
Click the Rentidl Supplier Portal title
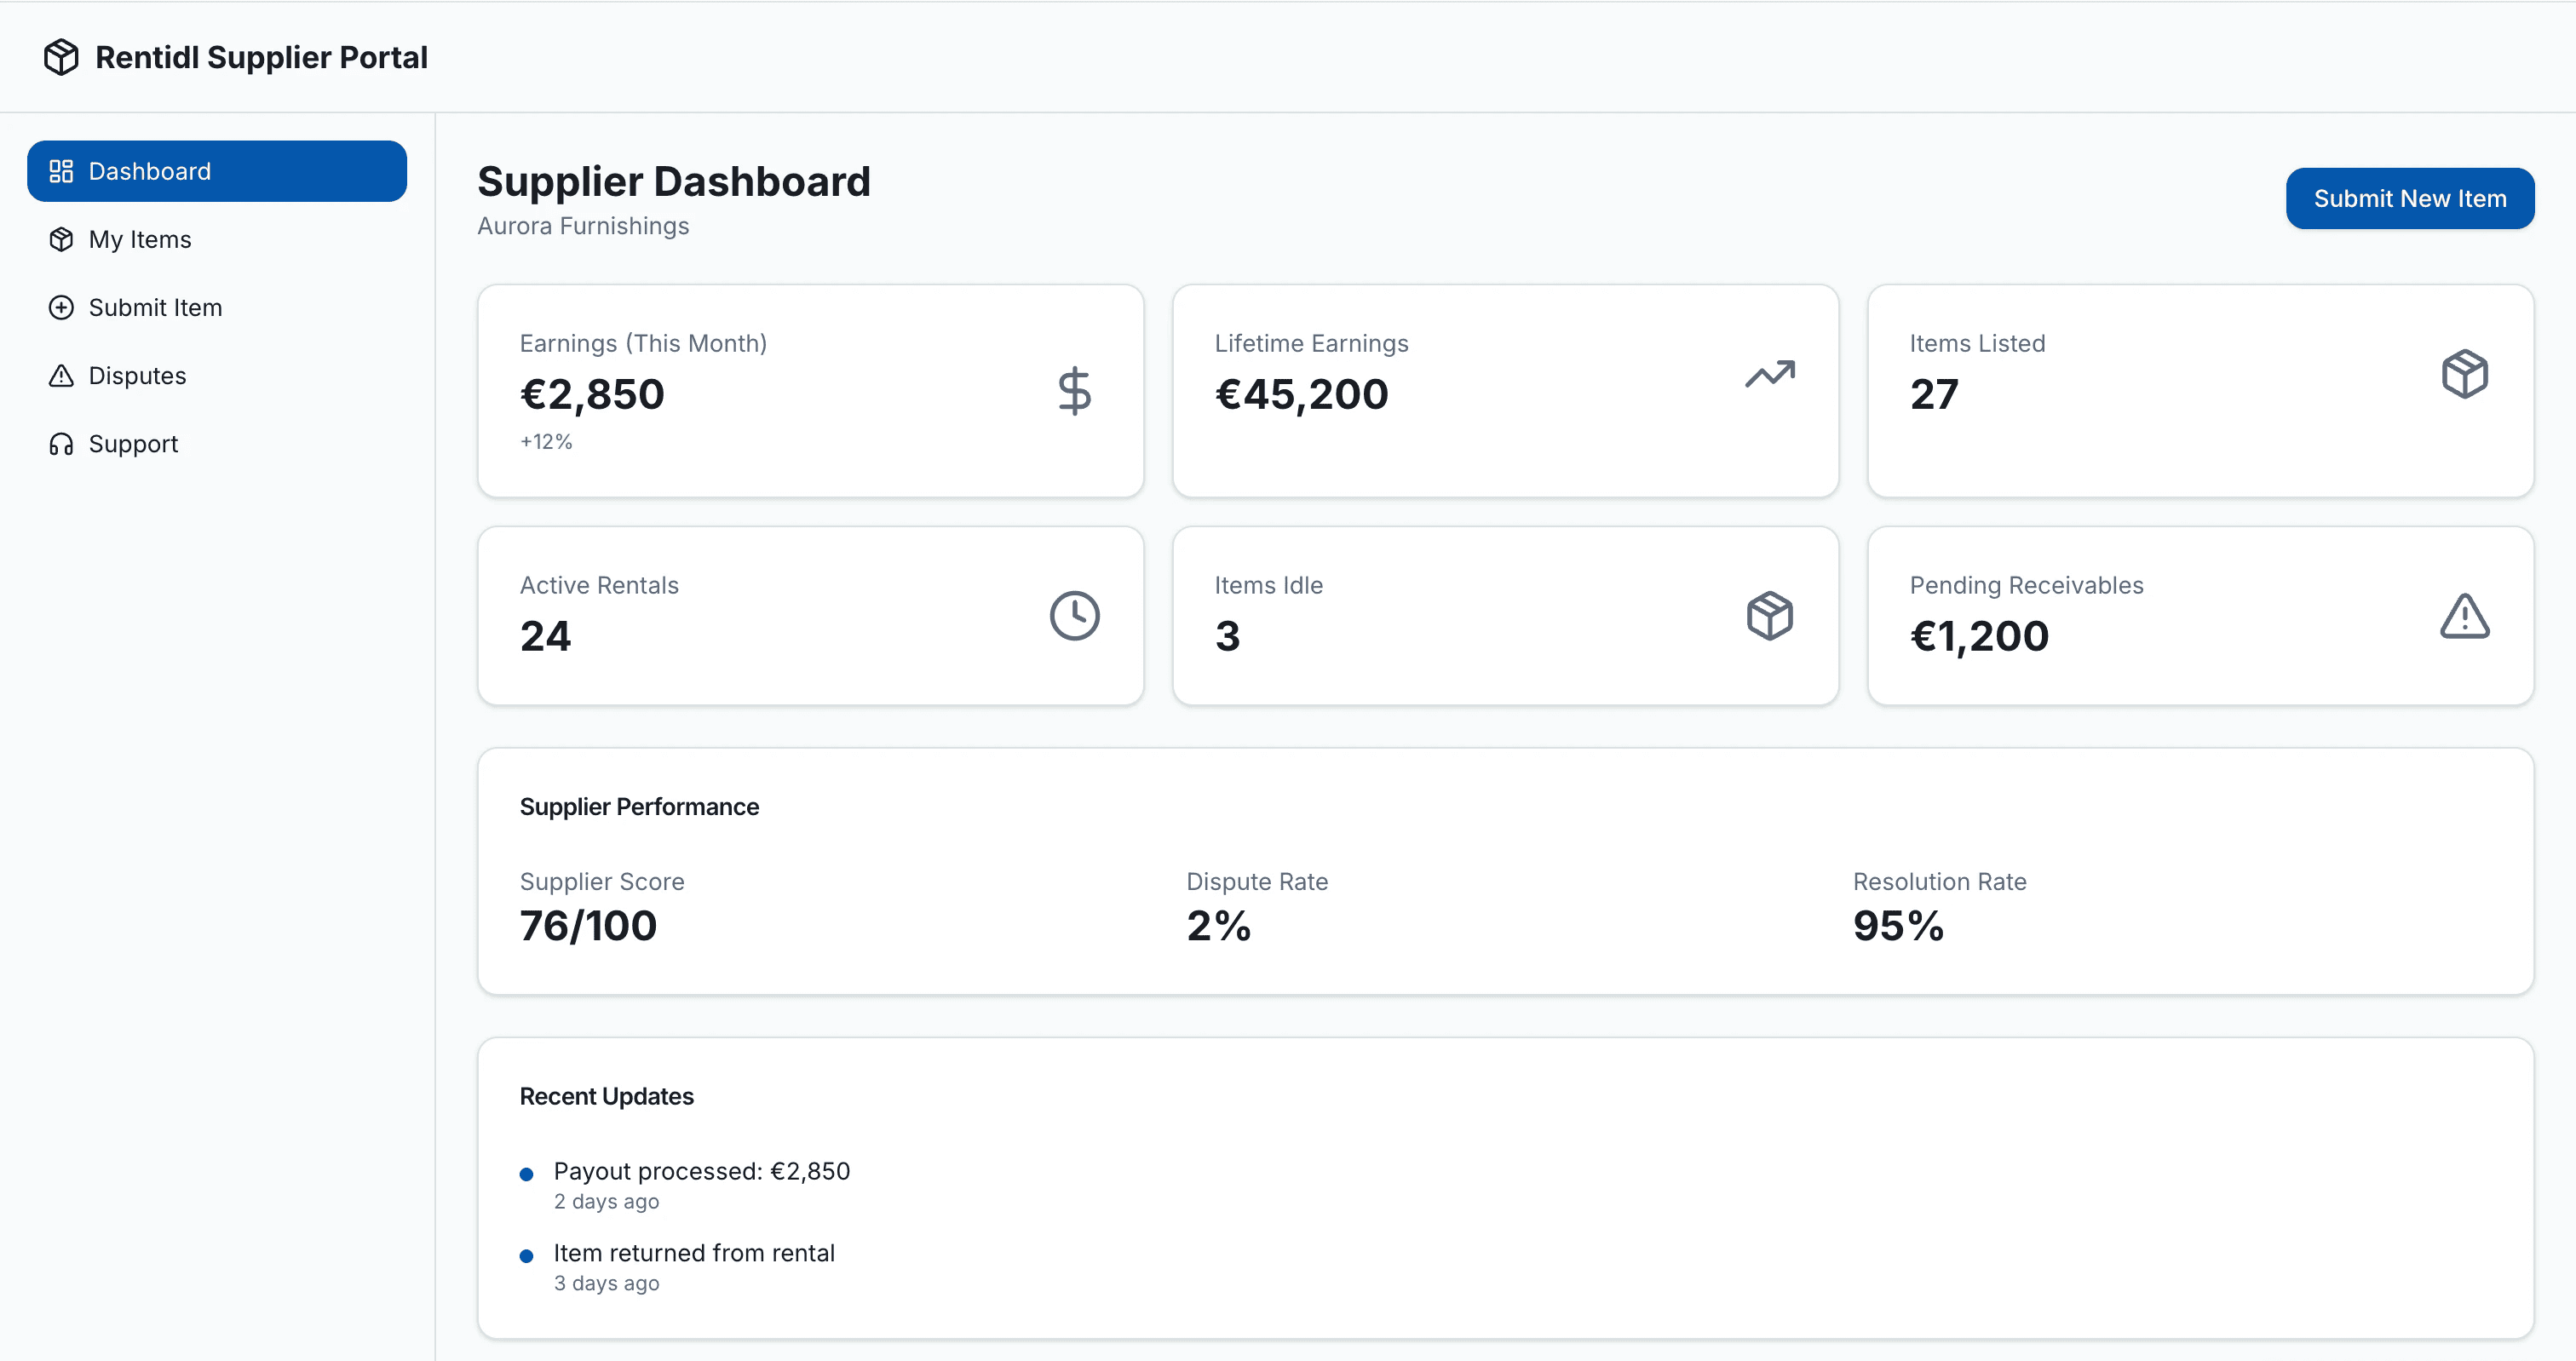(x=261, y=57)
